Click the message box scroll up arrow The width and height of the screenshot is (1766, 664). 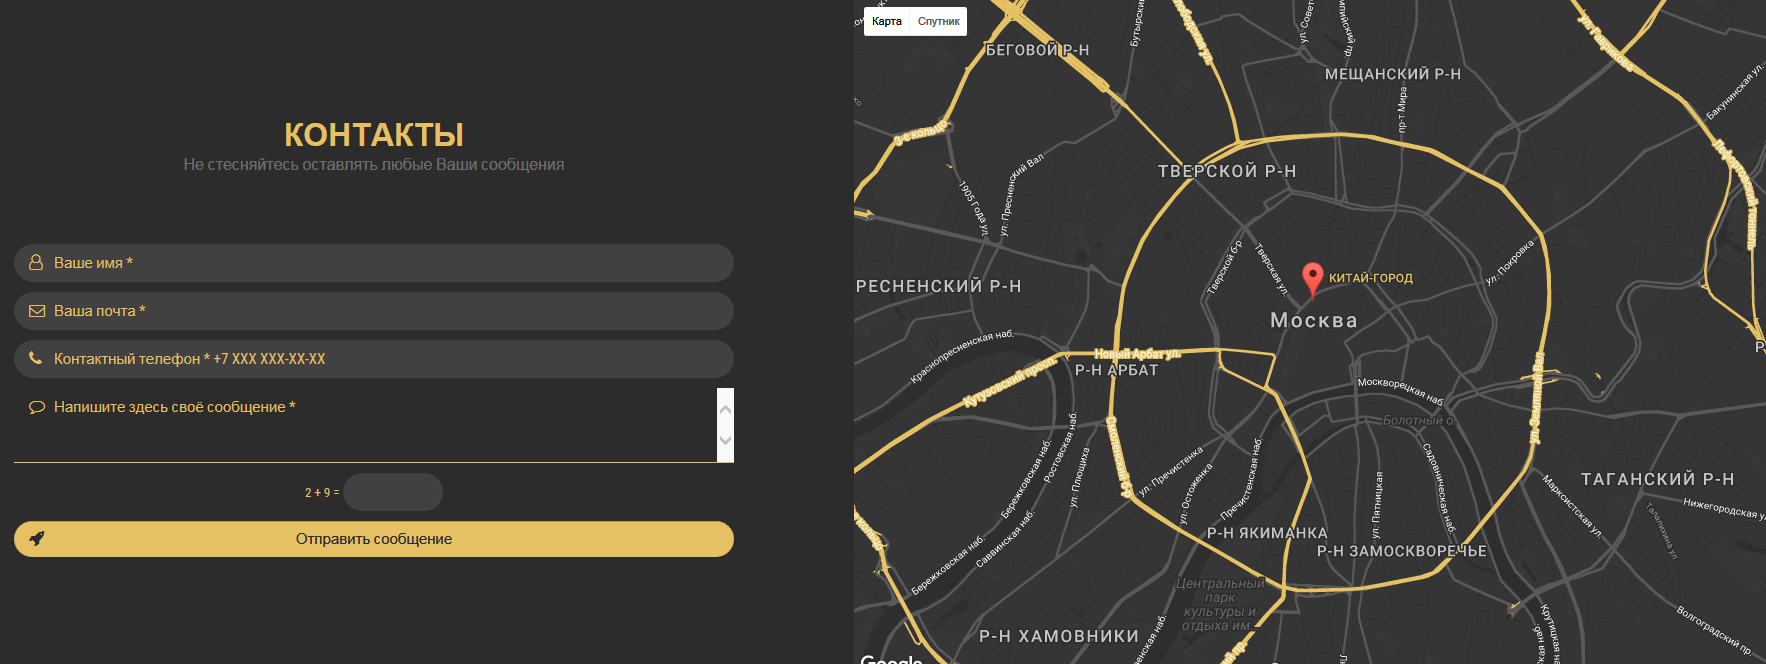[x=726, y=408]
